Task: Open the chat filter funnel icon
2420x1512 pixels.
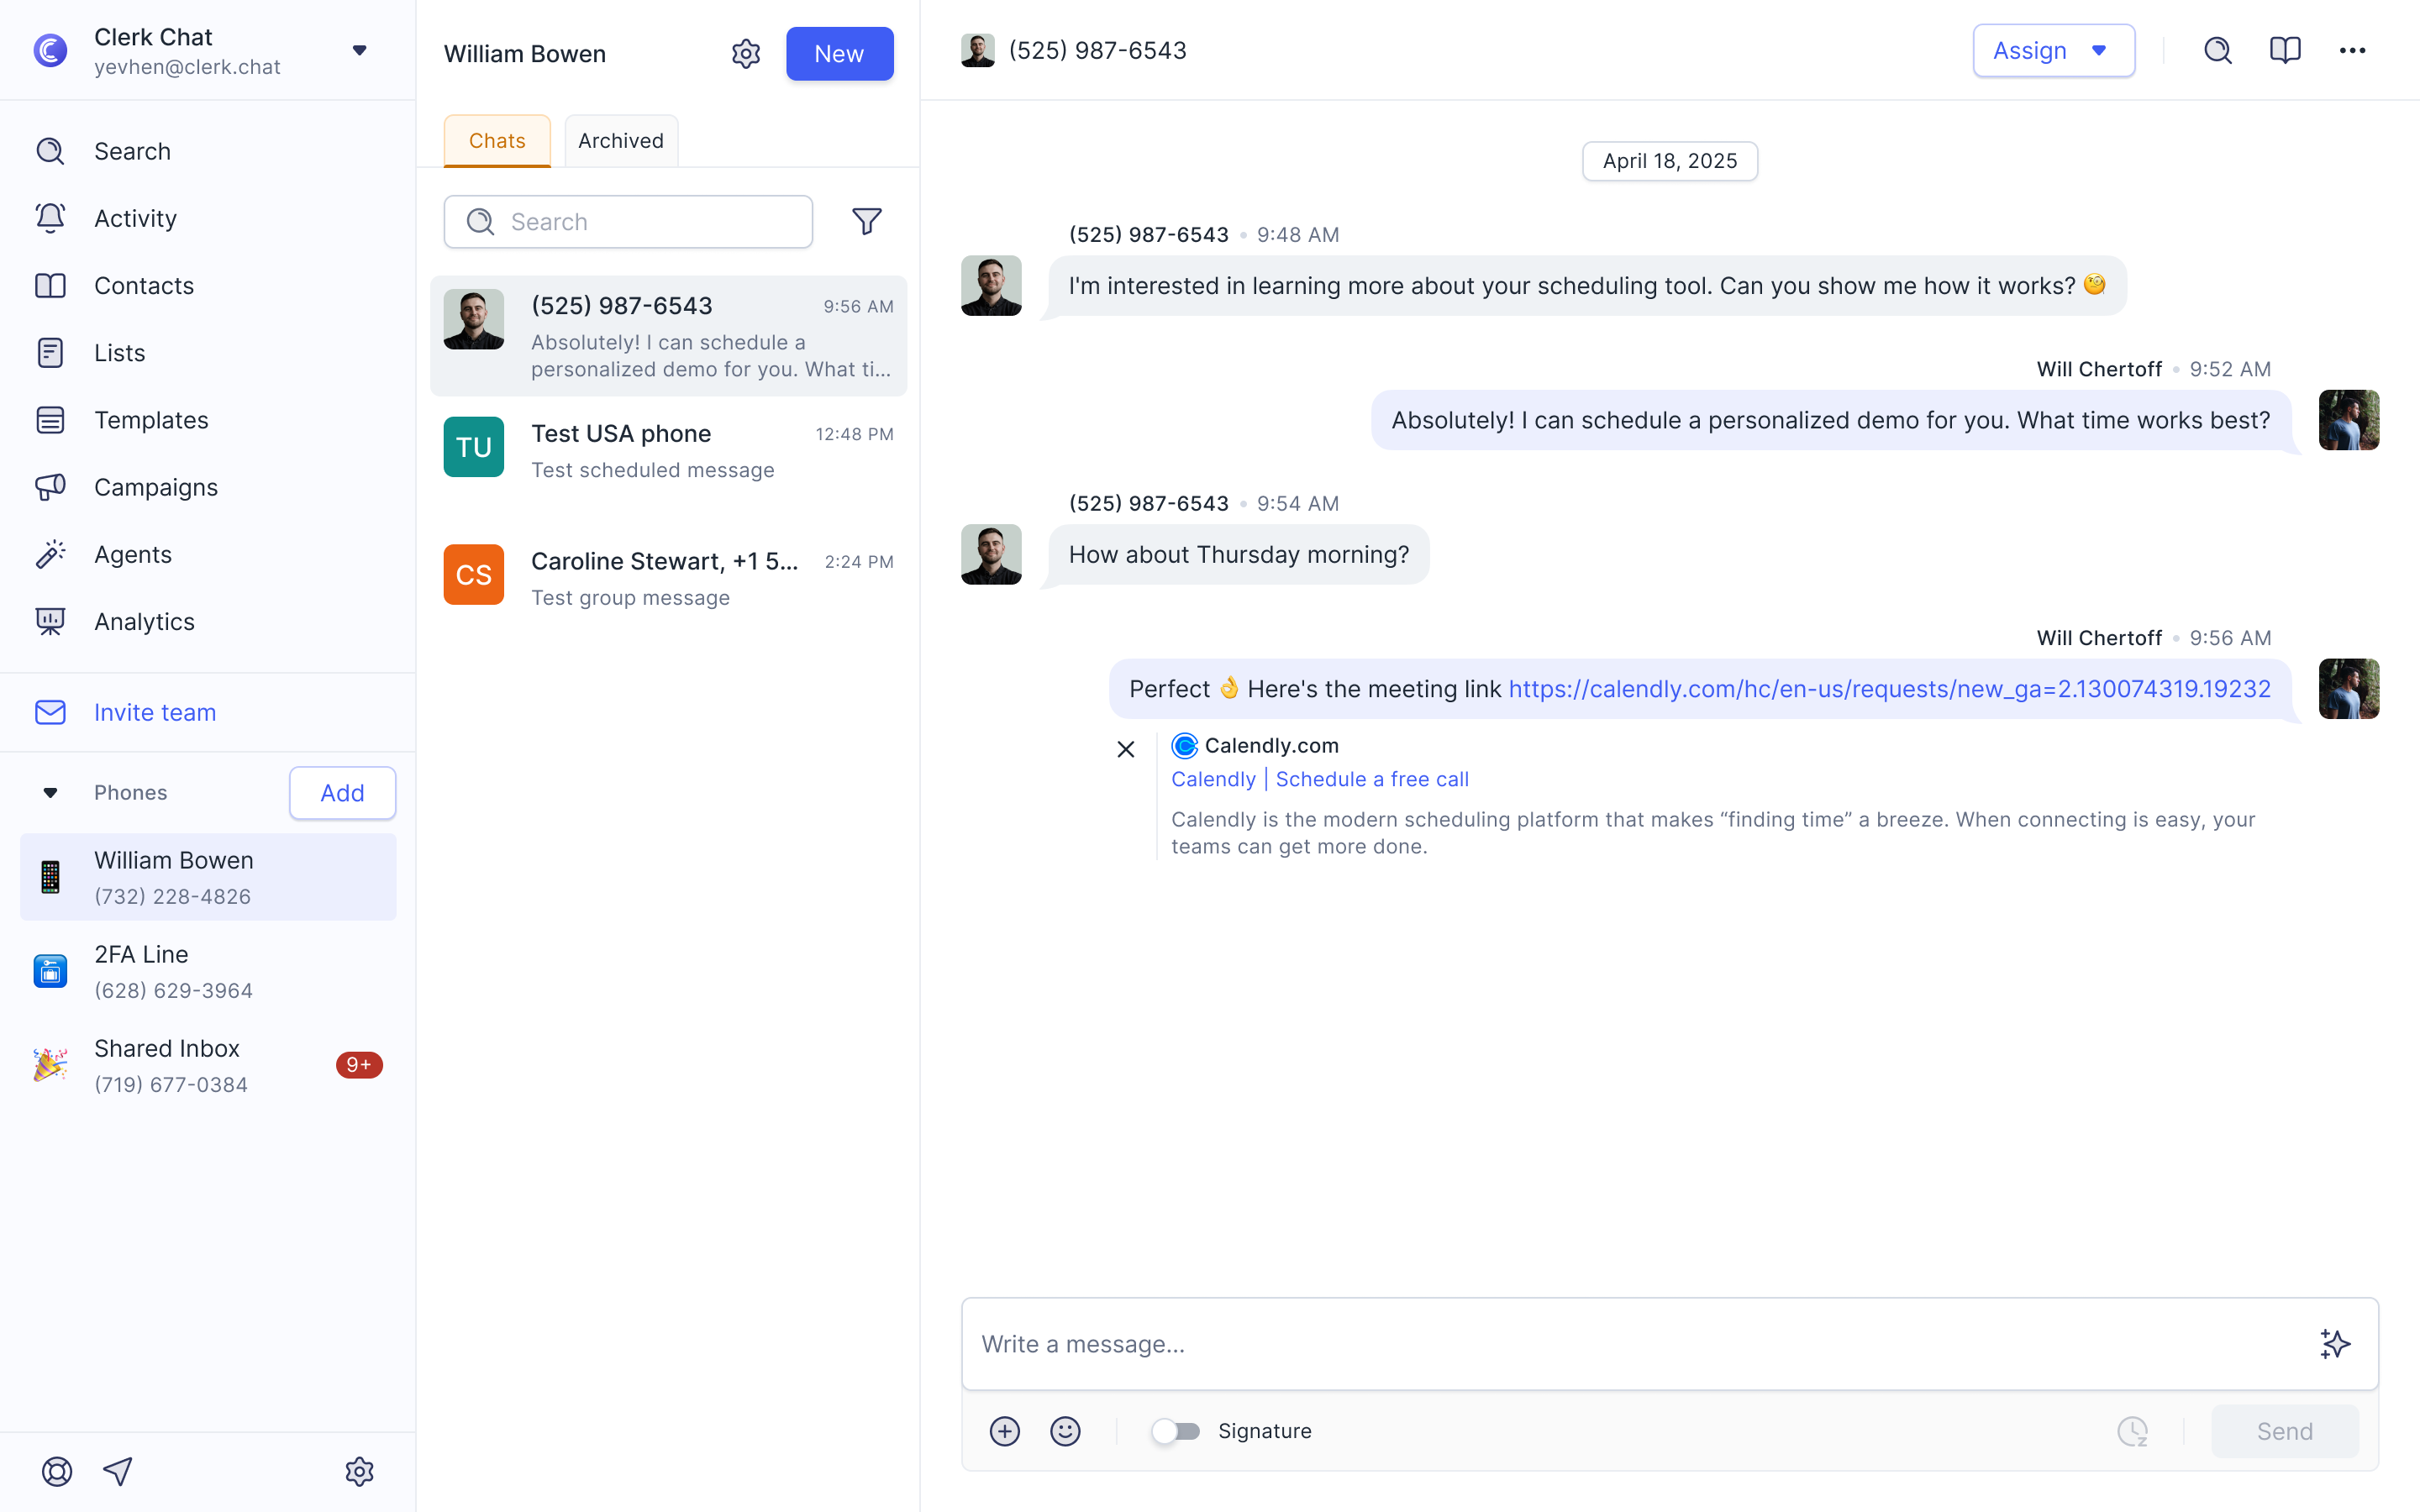Action: 867,222
